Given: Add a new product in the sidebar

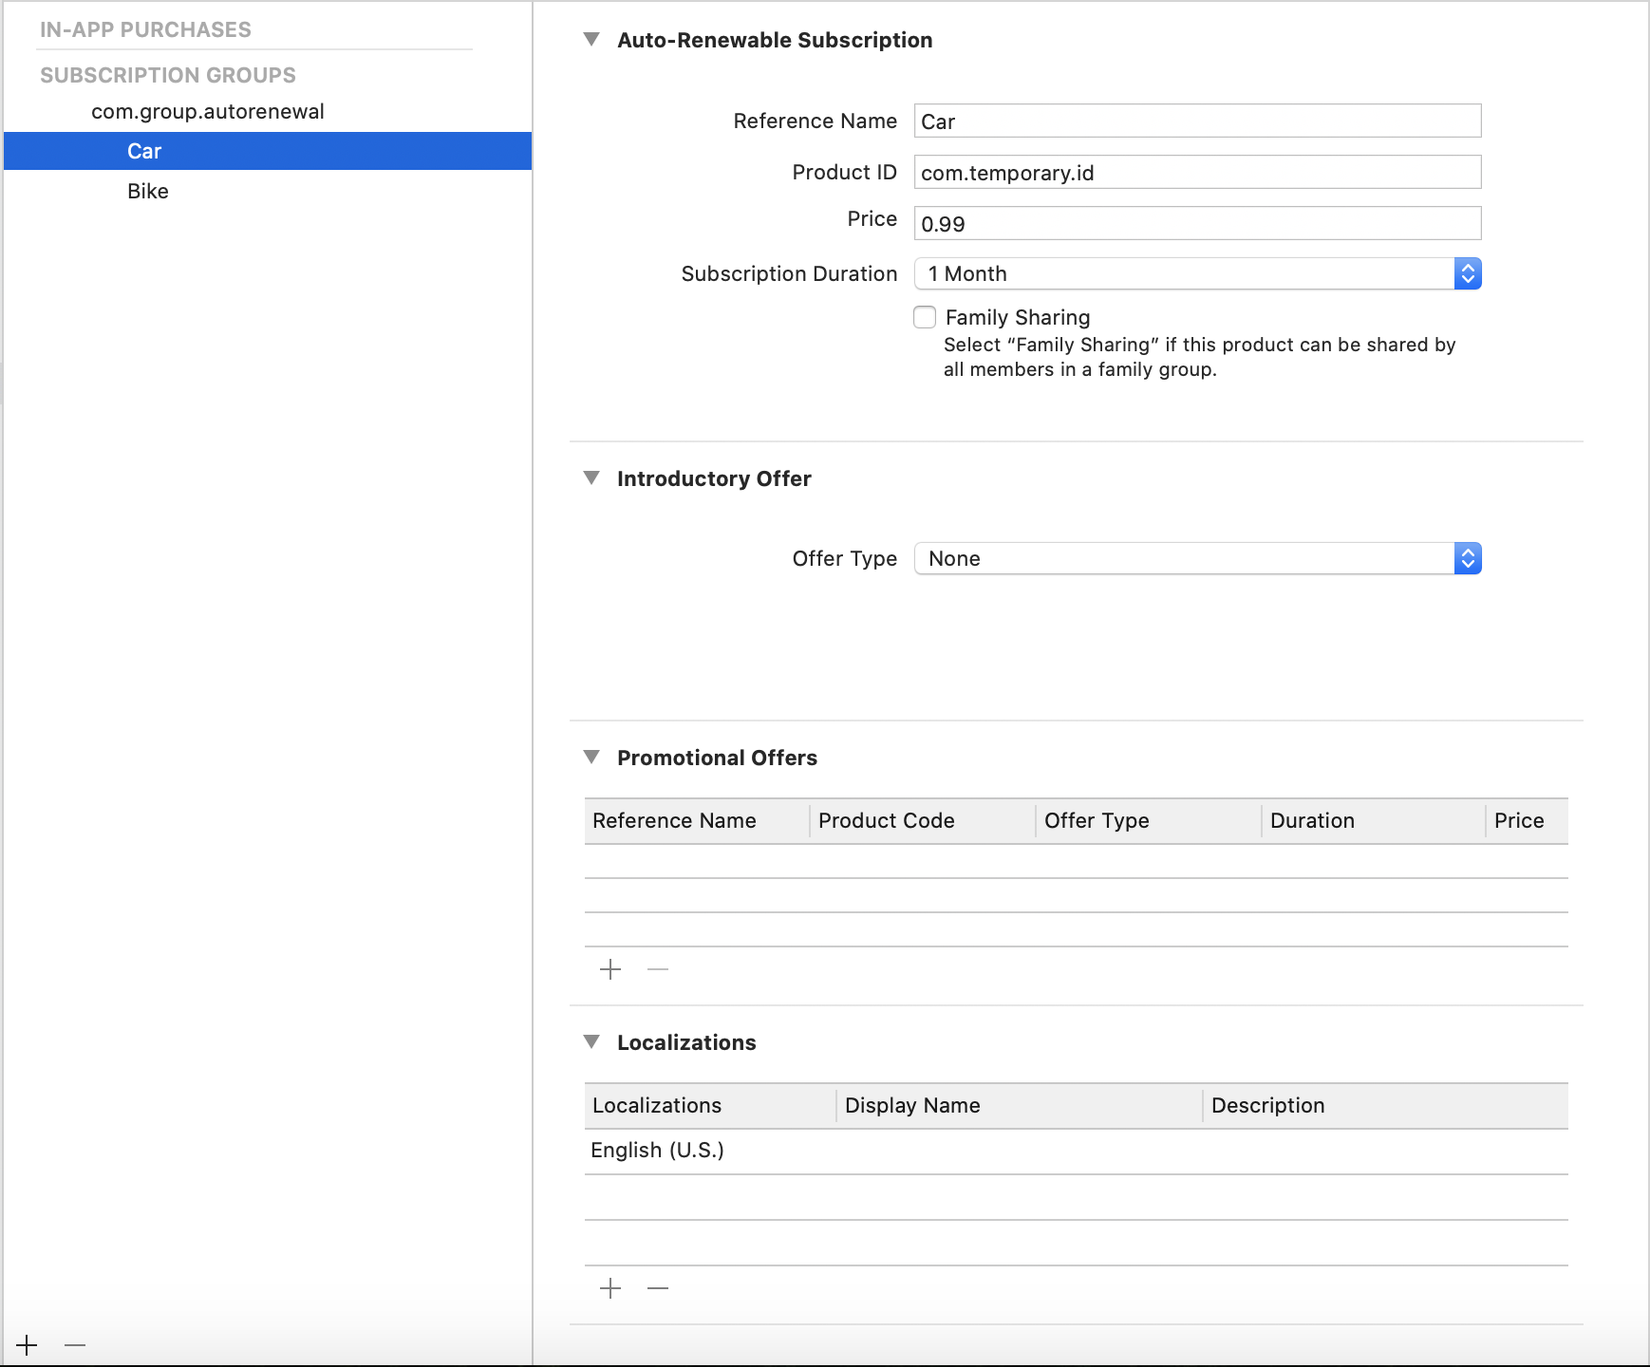Looking at the screenshot, I should click(27, 1345).
